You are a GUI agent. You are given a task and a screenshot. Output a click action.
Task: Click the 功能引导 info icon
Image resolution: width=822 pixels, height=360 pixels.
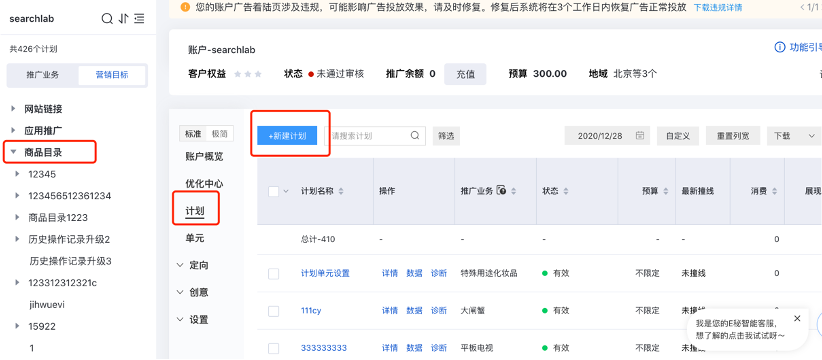pyautogui.click(x=780, y=47)
